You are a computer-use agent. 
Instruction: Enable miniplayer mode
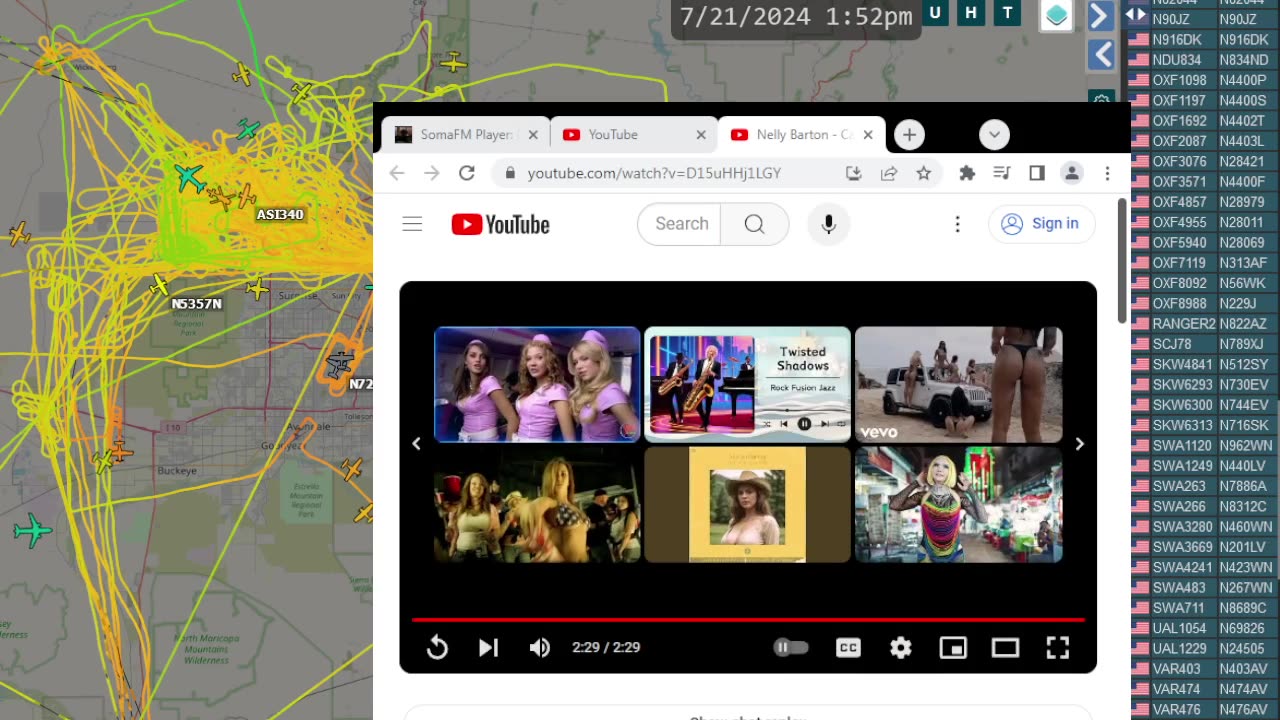[953, 648]
